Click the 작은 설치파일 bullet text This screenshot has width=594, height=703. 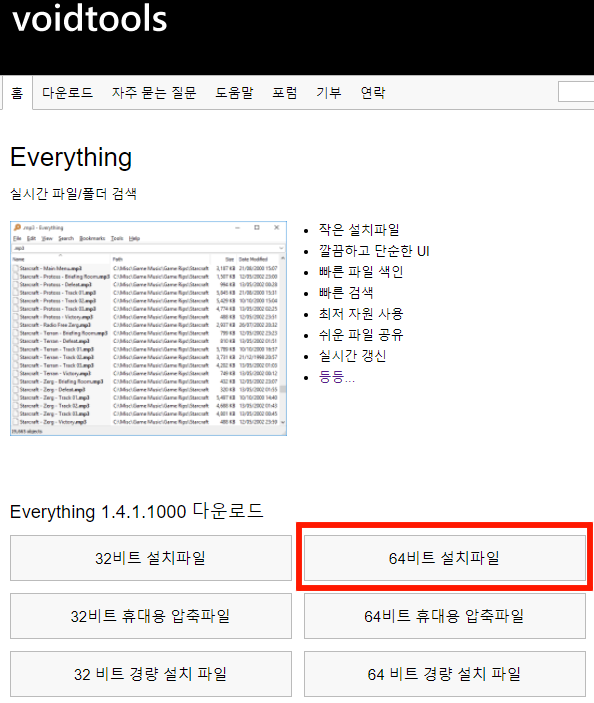pos(359,230)
